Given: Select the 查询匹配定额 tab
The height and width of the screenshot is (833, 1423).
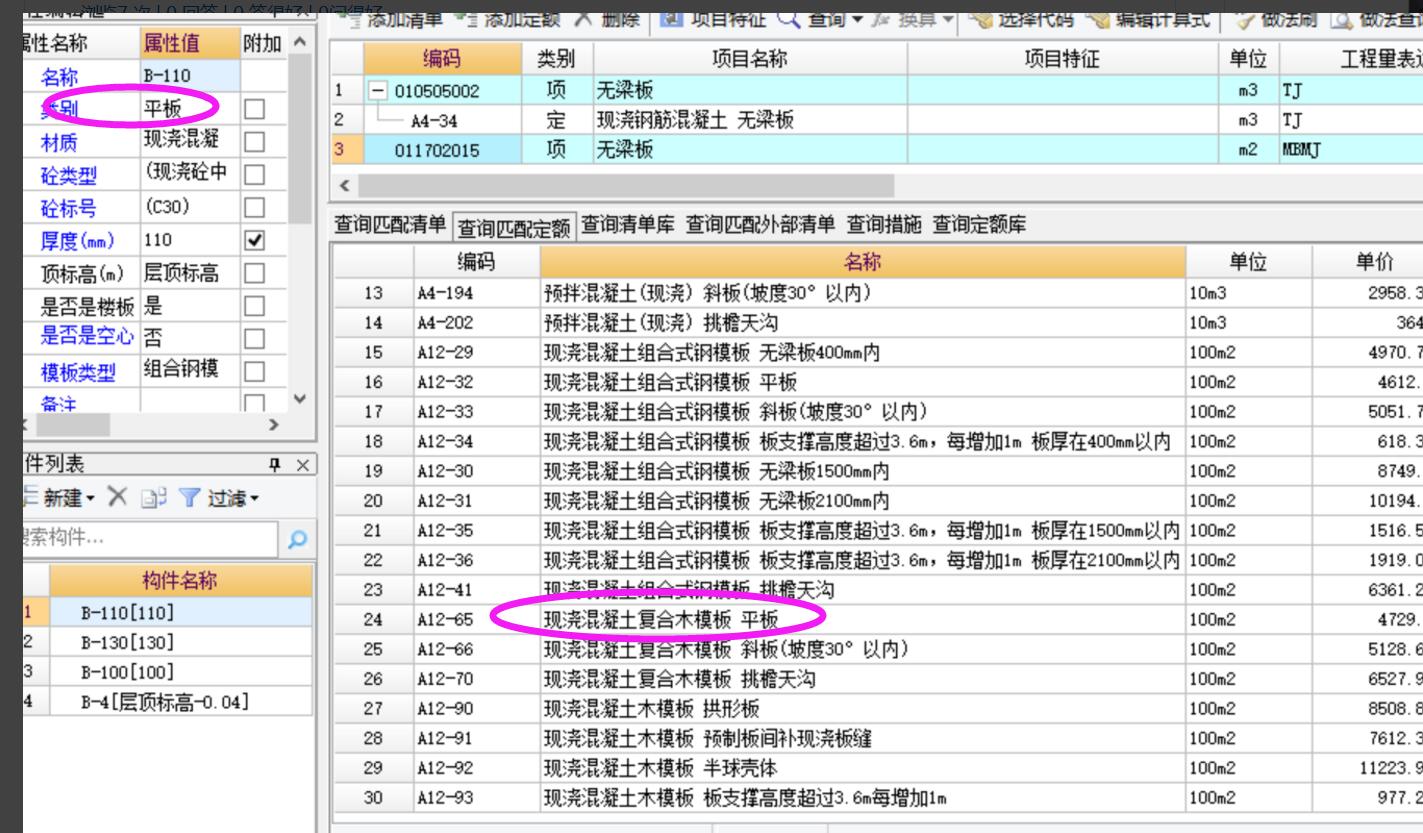Looking at the screenshot, I should tap(516, 228).
